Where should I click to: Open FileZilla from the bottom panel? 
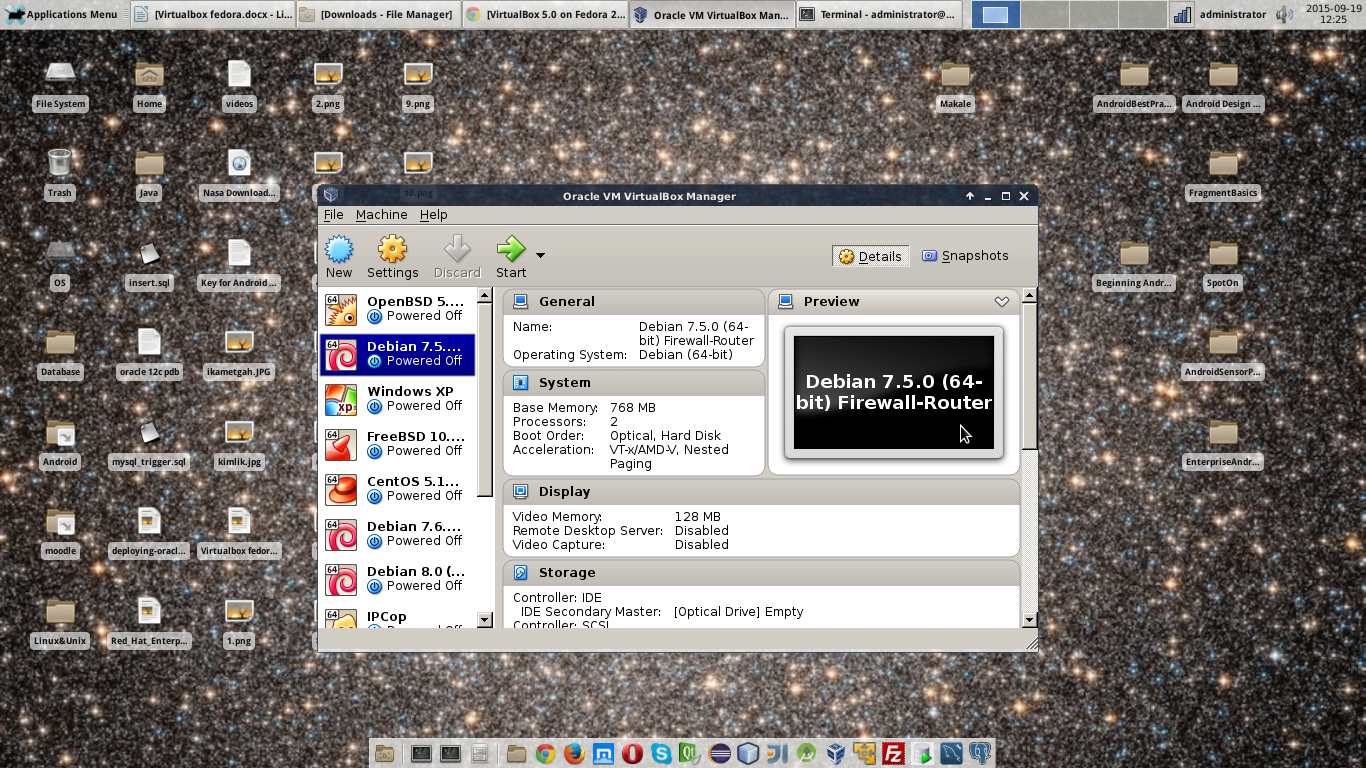893,754
